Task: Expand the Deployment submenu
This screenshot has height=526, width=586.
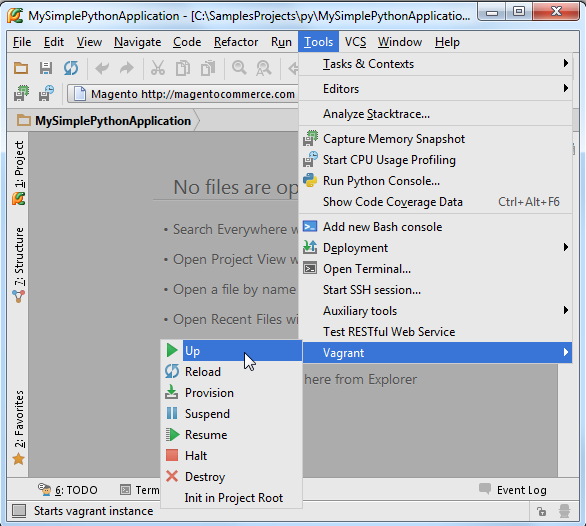Action: [x=436, y=248]
